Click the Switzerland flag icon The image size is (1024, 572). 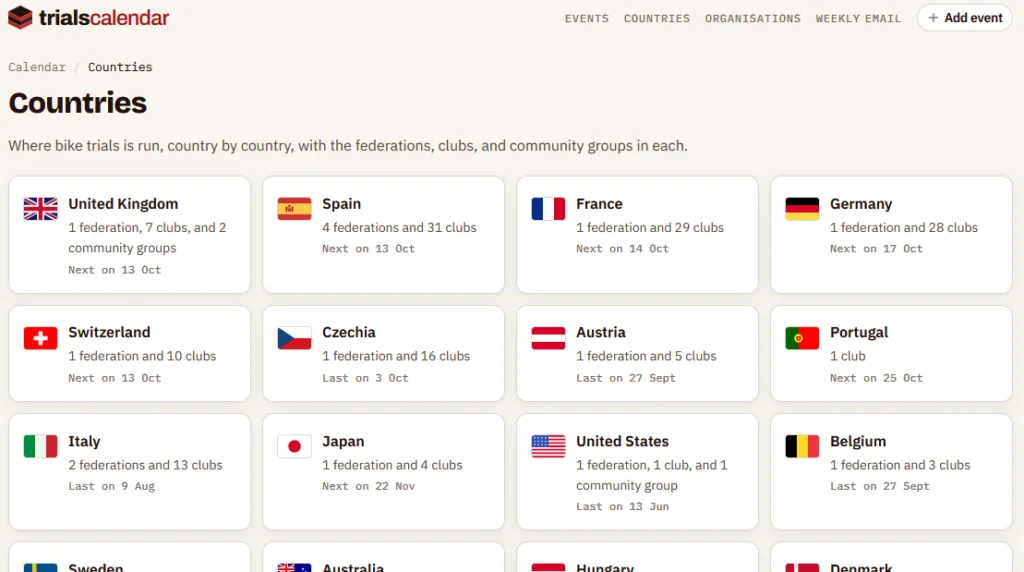[40, 338]
